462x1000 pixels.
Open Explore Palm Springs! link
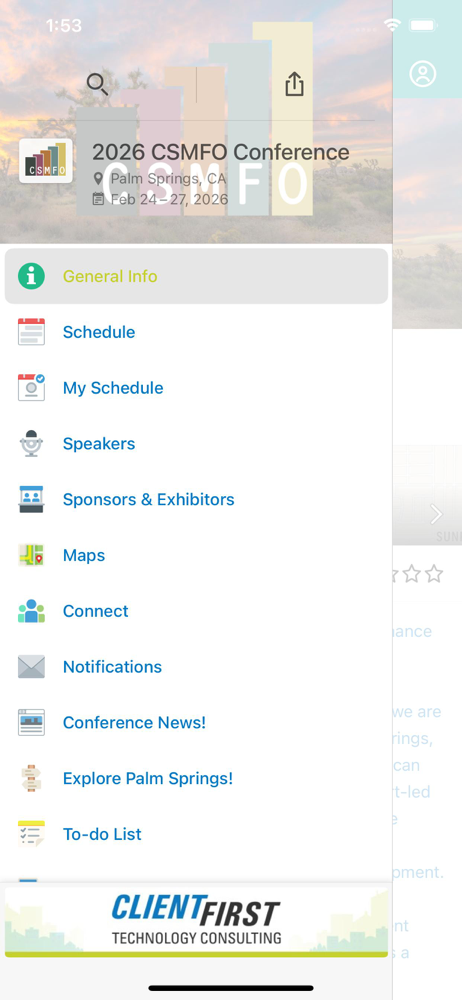pos(197,778)
